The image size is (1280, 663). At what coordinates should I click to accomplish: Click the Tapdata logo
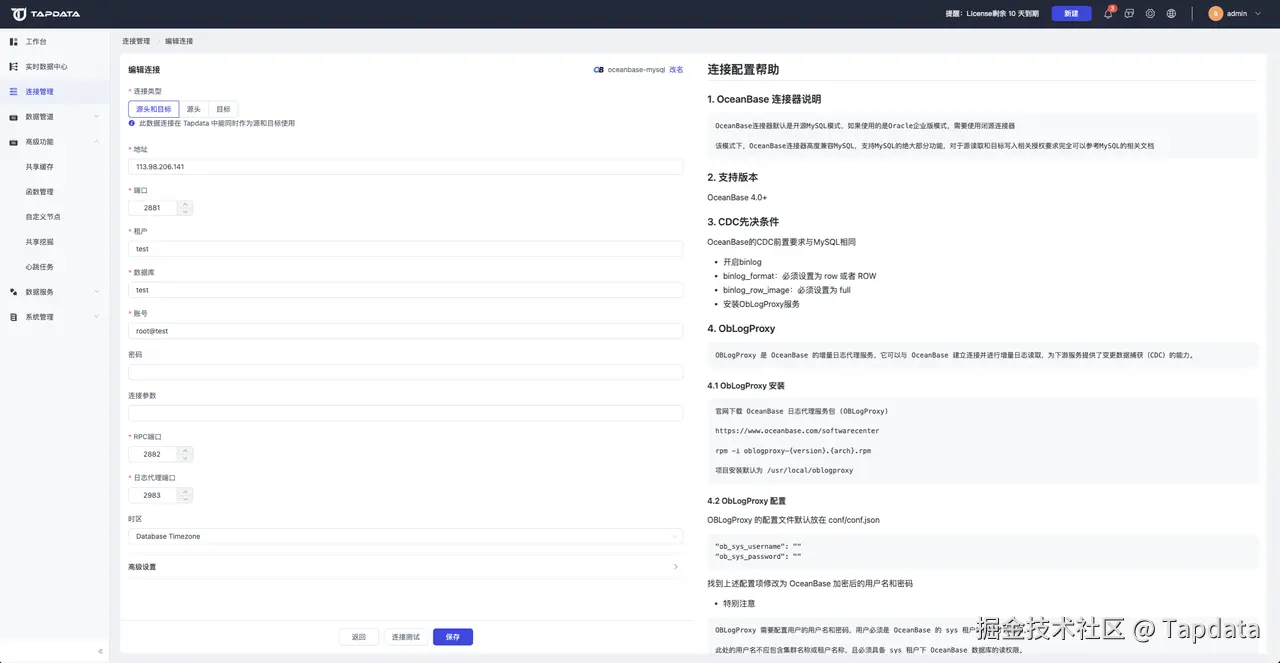46,14
